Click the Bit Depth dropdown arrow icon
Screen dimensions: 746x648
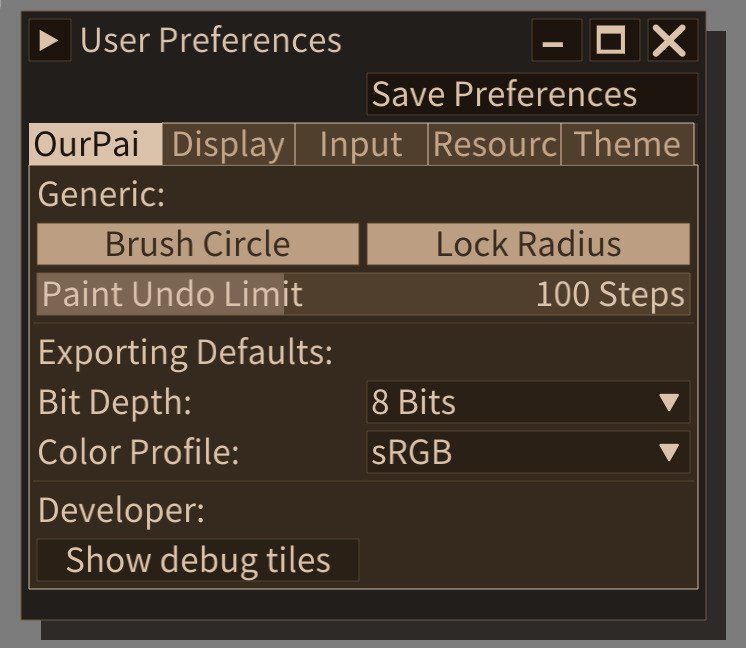coord(669,403)
